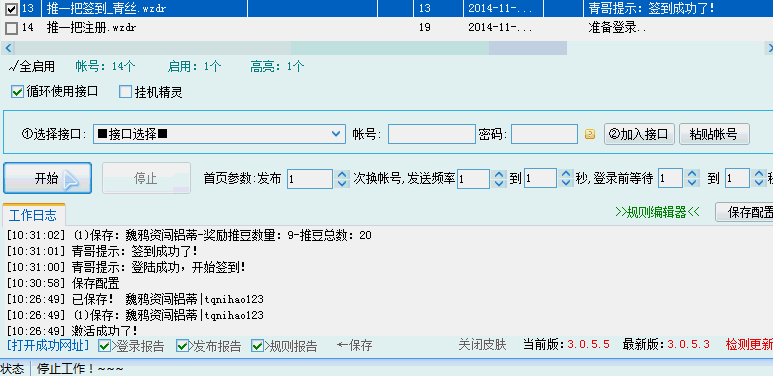Toggle 循环使用接口 checkbox
The width and height of the screenshot is (773, 376).
coord(18,92)
